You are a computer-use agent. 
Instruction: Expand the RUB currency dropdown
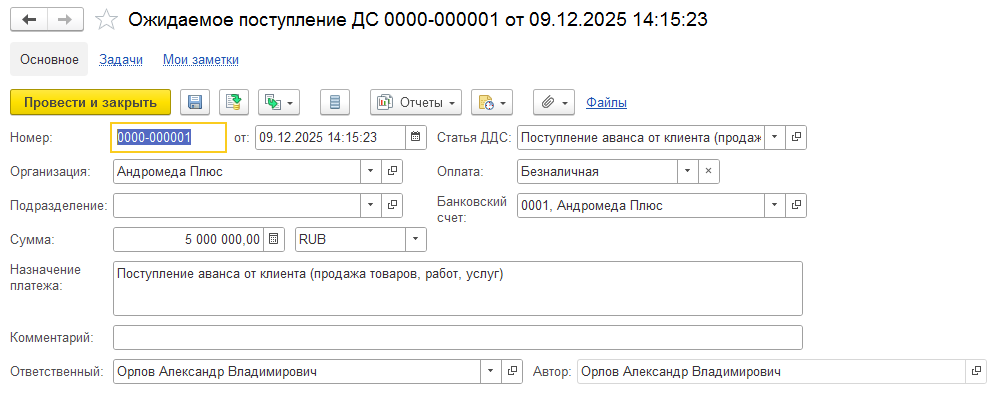point(415,239)
